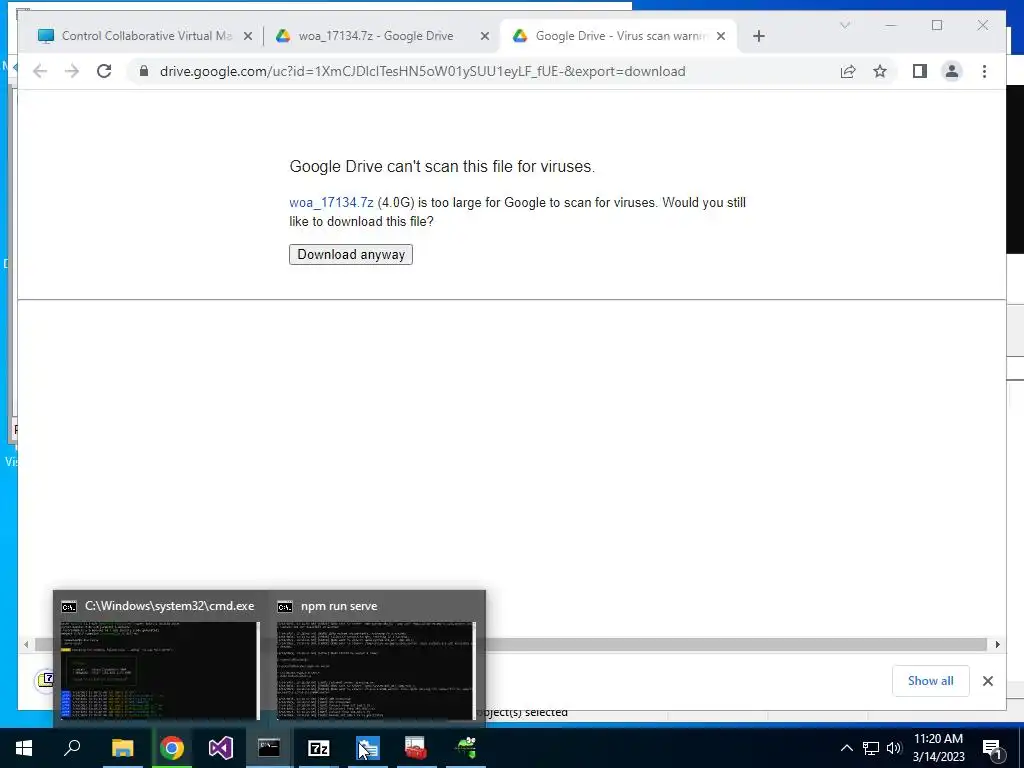Open downloaded file item in downloads bar

click(x=45, y=680)
